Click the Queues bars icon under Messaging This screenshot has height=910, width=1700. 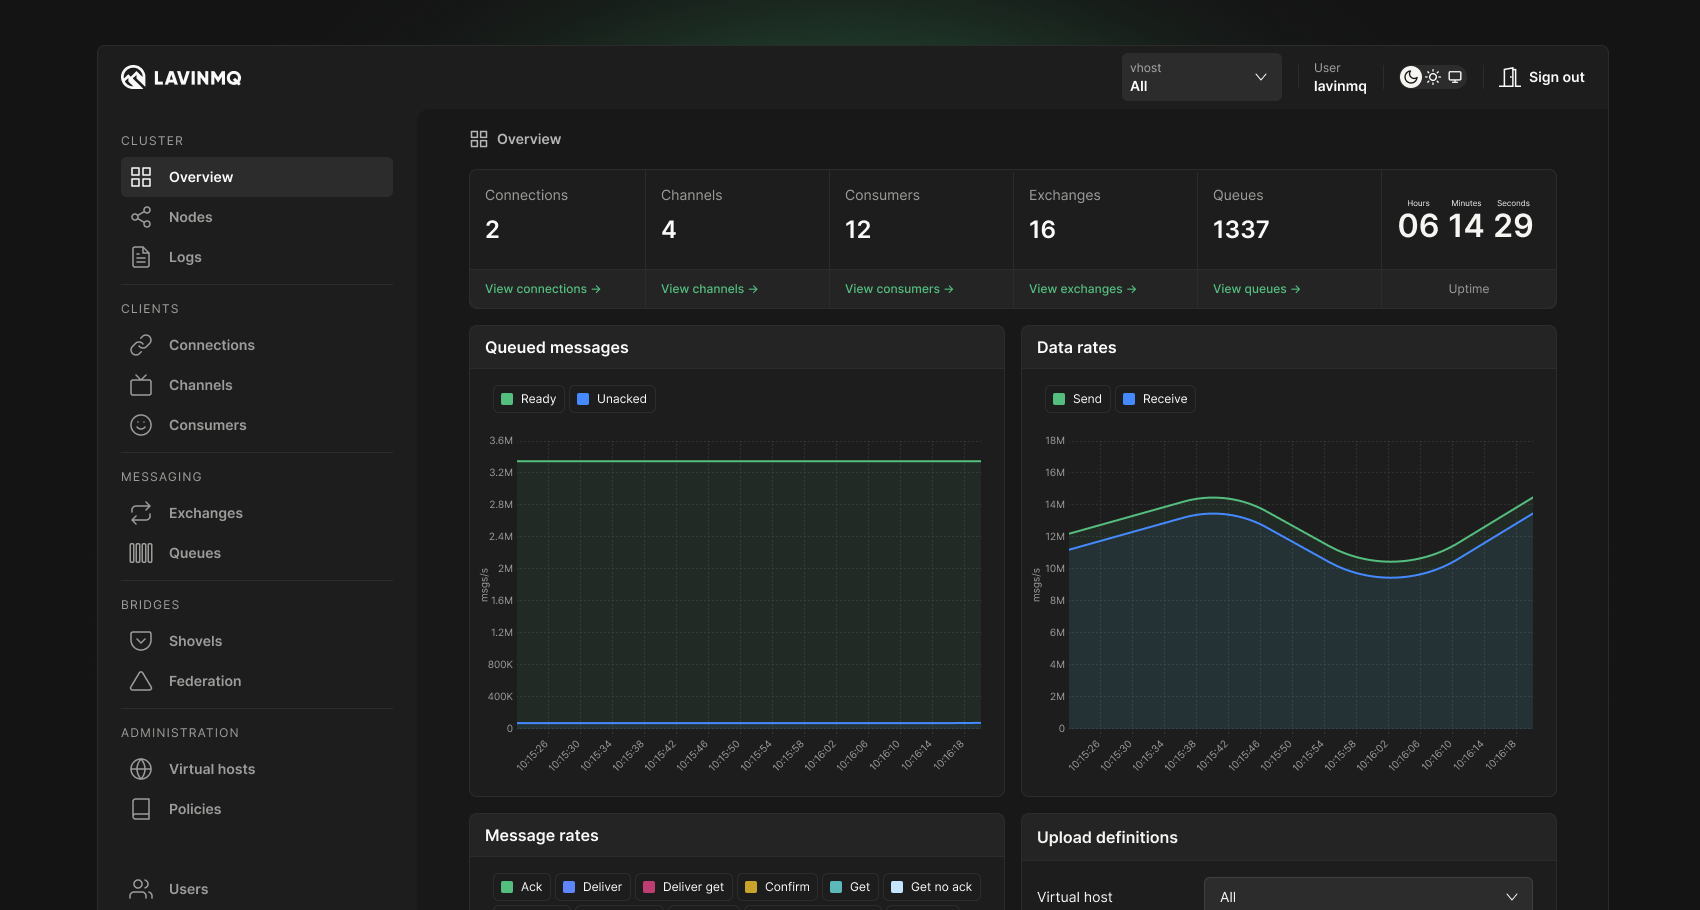pos(141,552)
